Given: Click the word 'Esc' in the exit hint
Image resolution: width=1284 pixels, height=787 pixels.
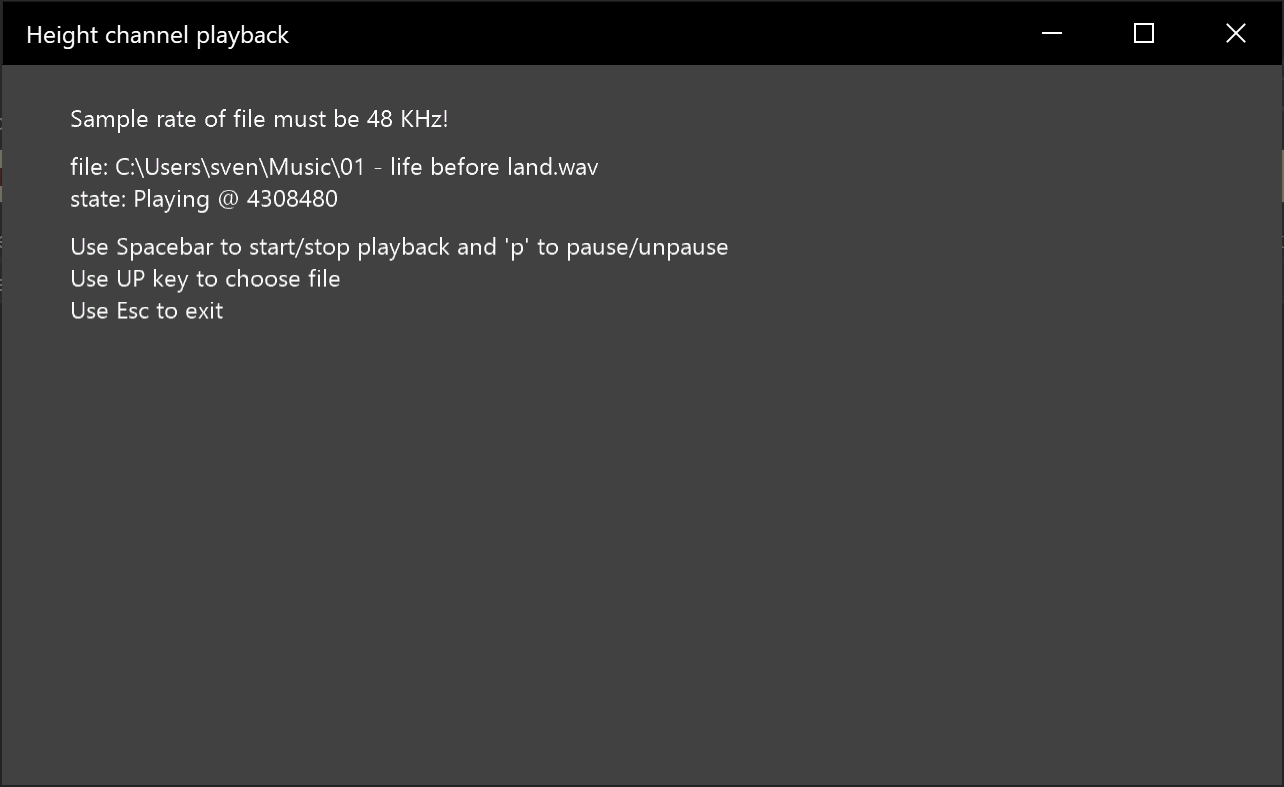Looking at the screenshot, I should click(132, 311).
